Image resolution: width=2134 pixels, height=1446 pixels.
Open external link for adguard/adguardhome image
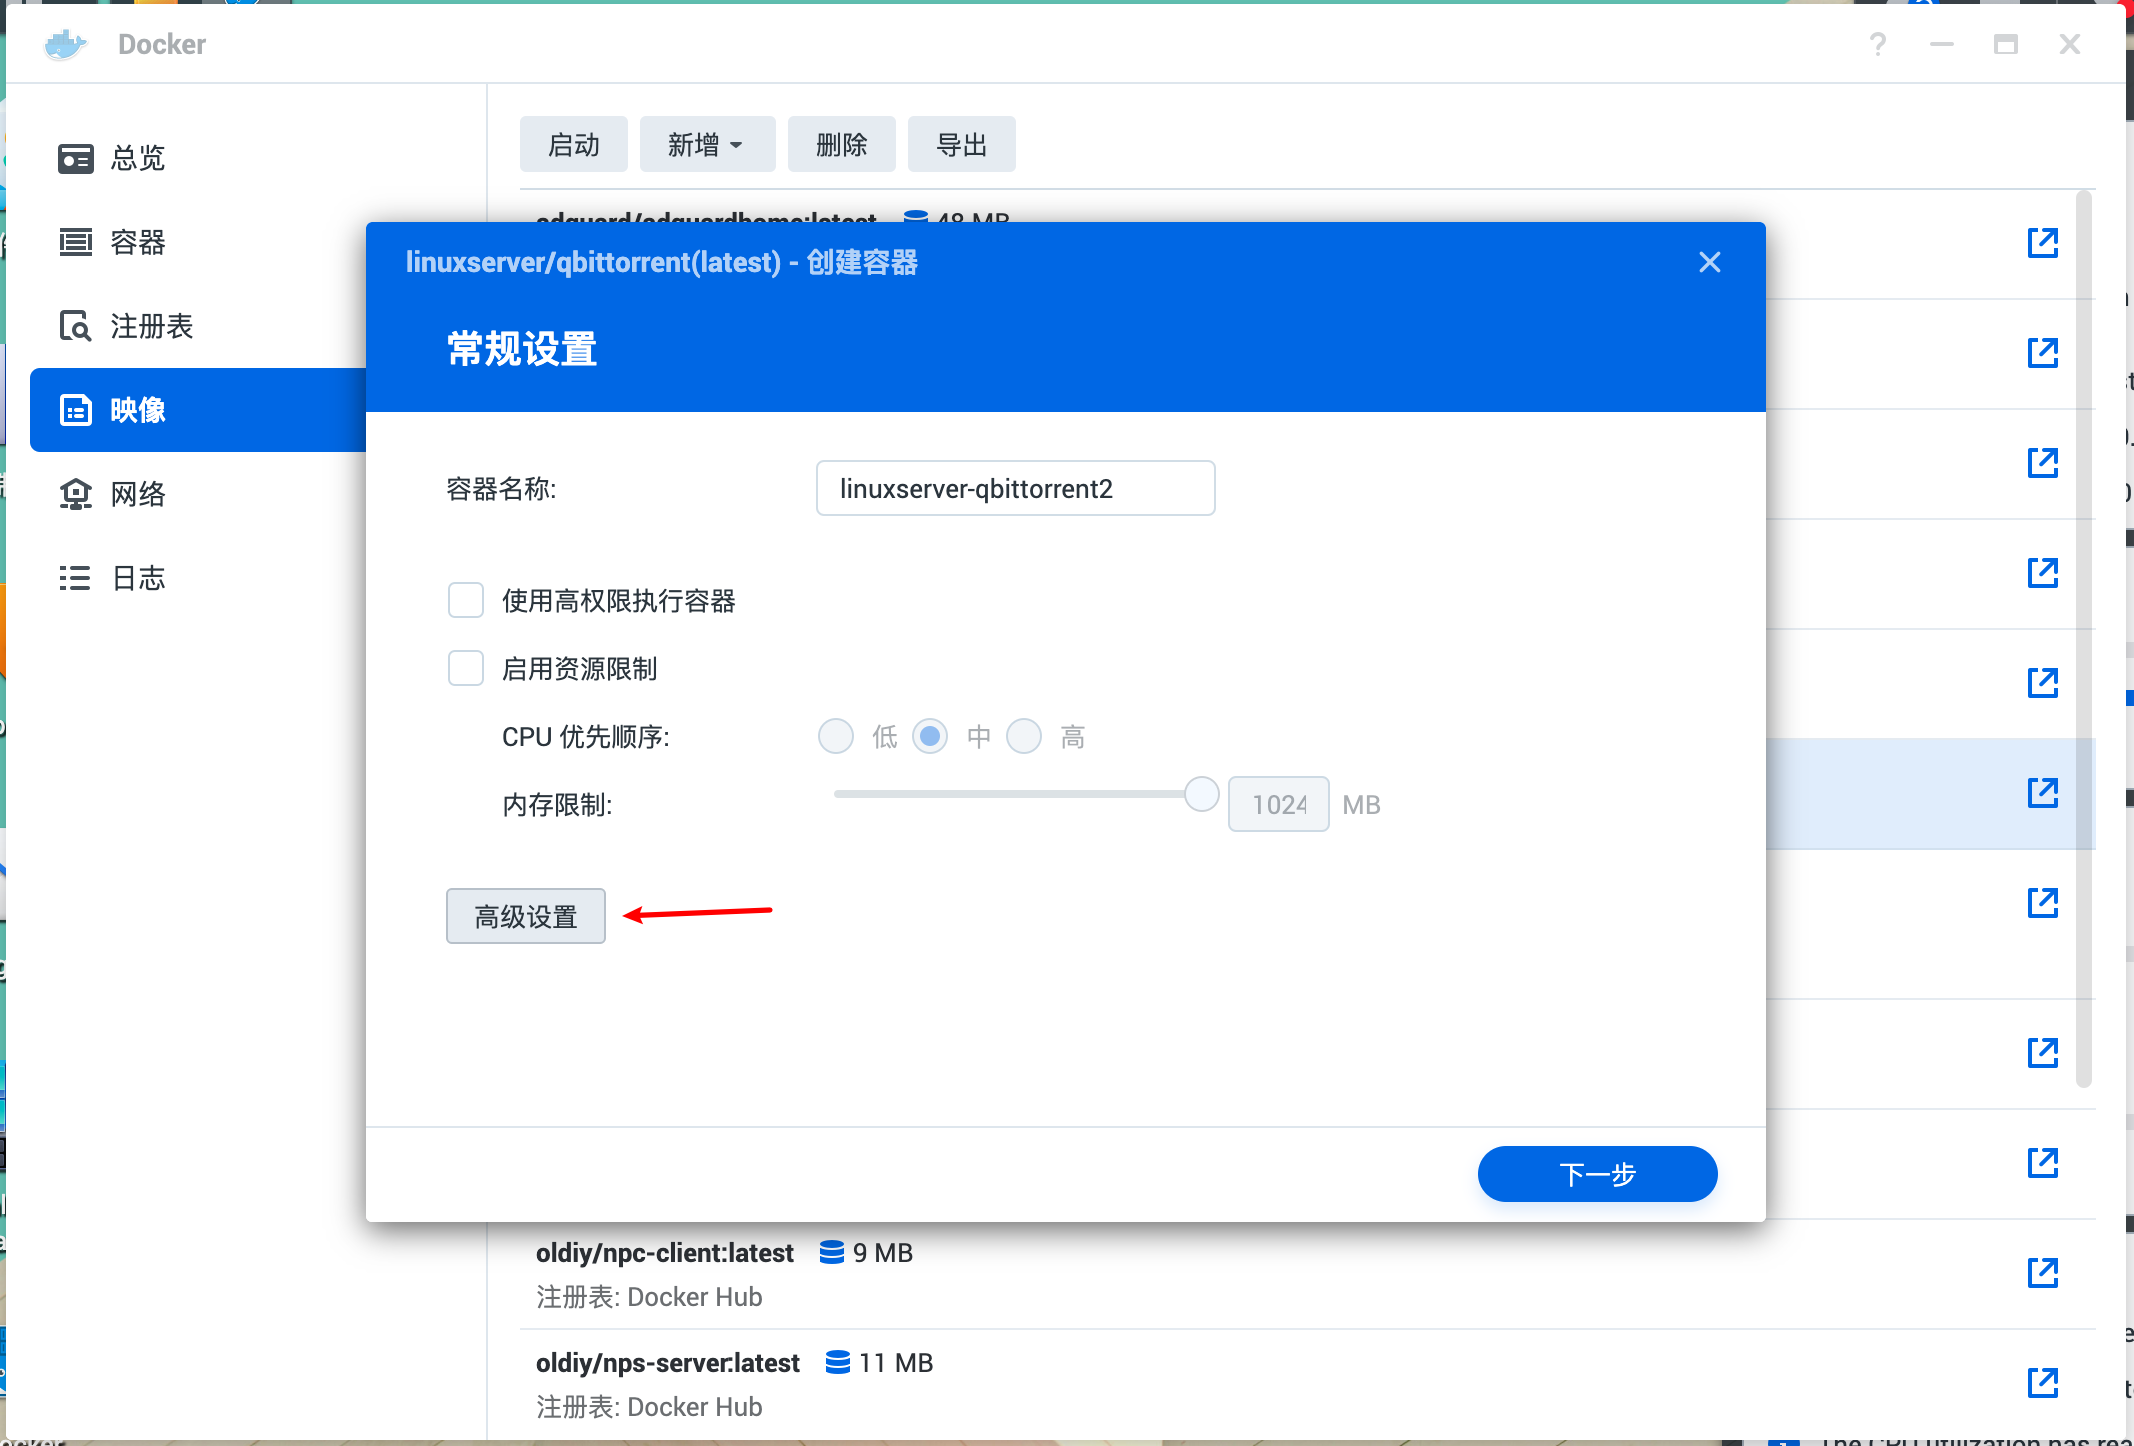(2042, 242)
